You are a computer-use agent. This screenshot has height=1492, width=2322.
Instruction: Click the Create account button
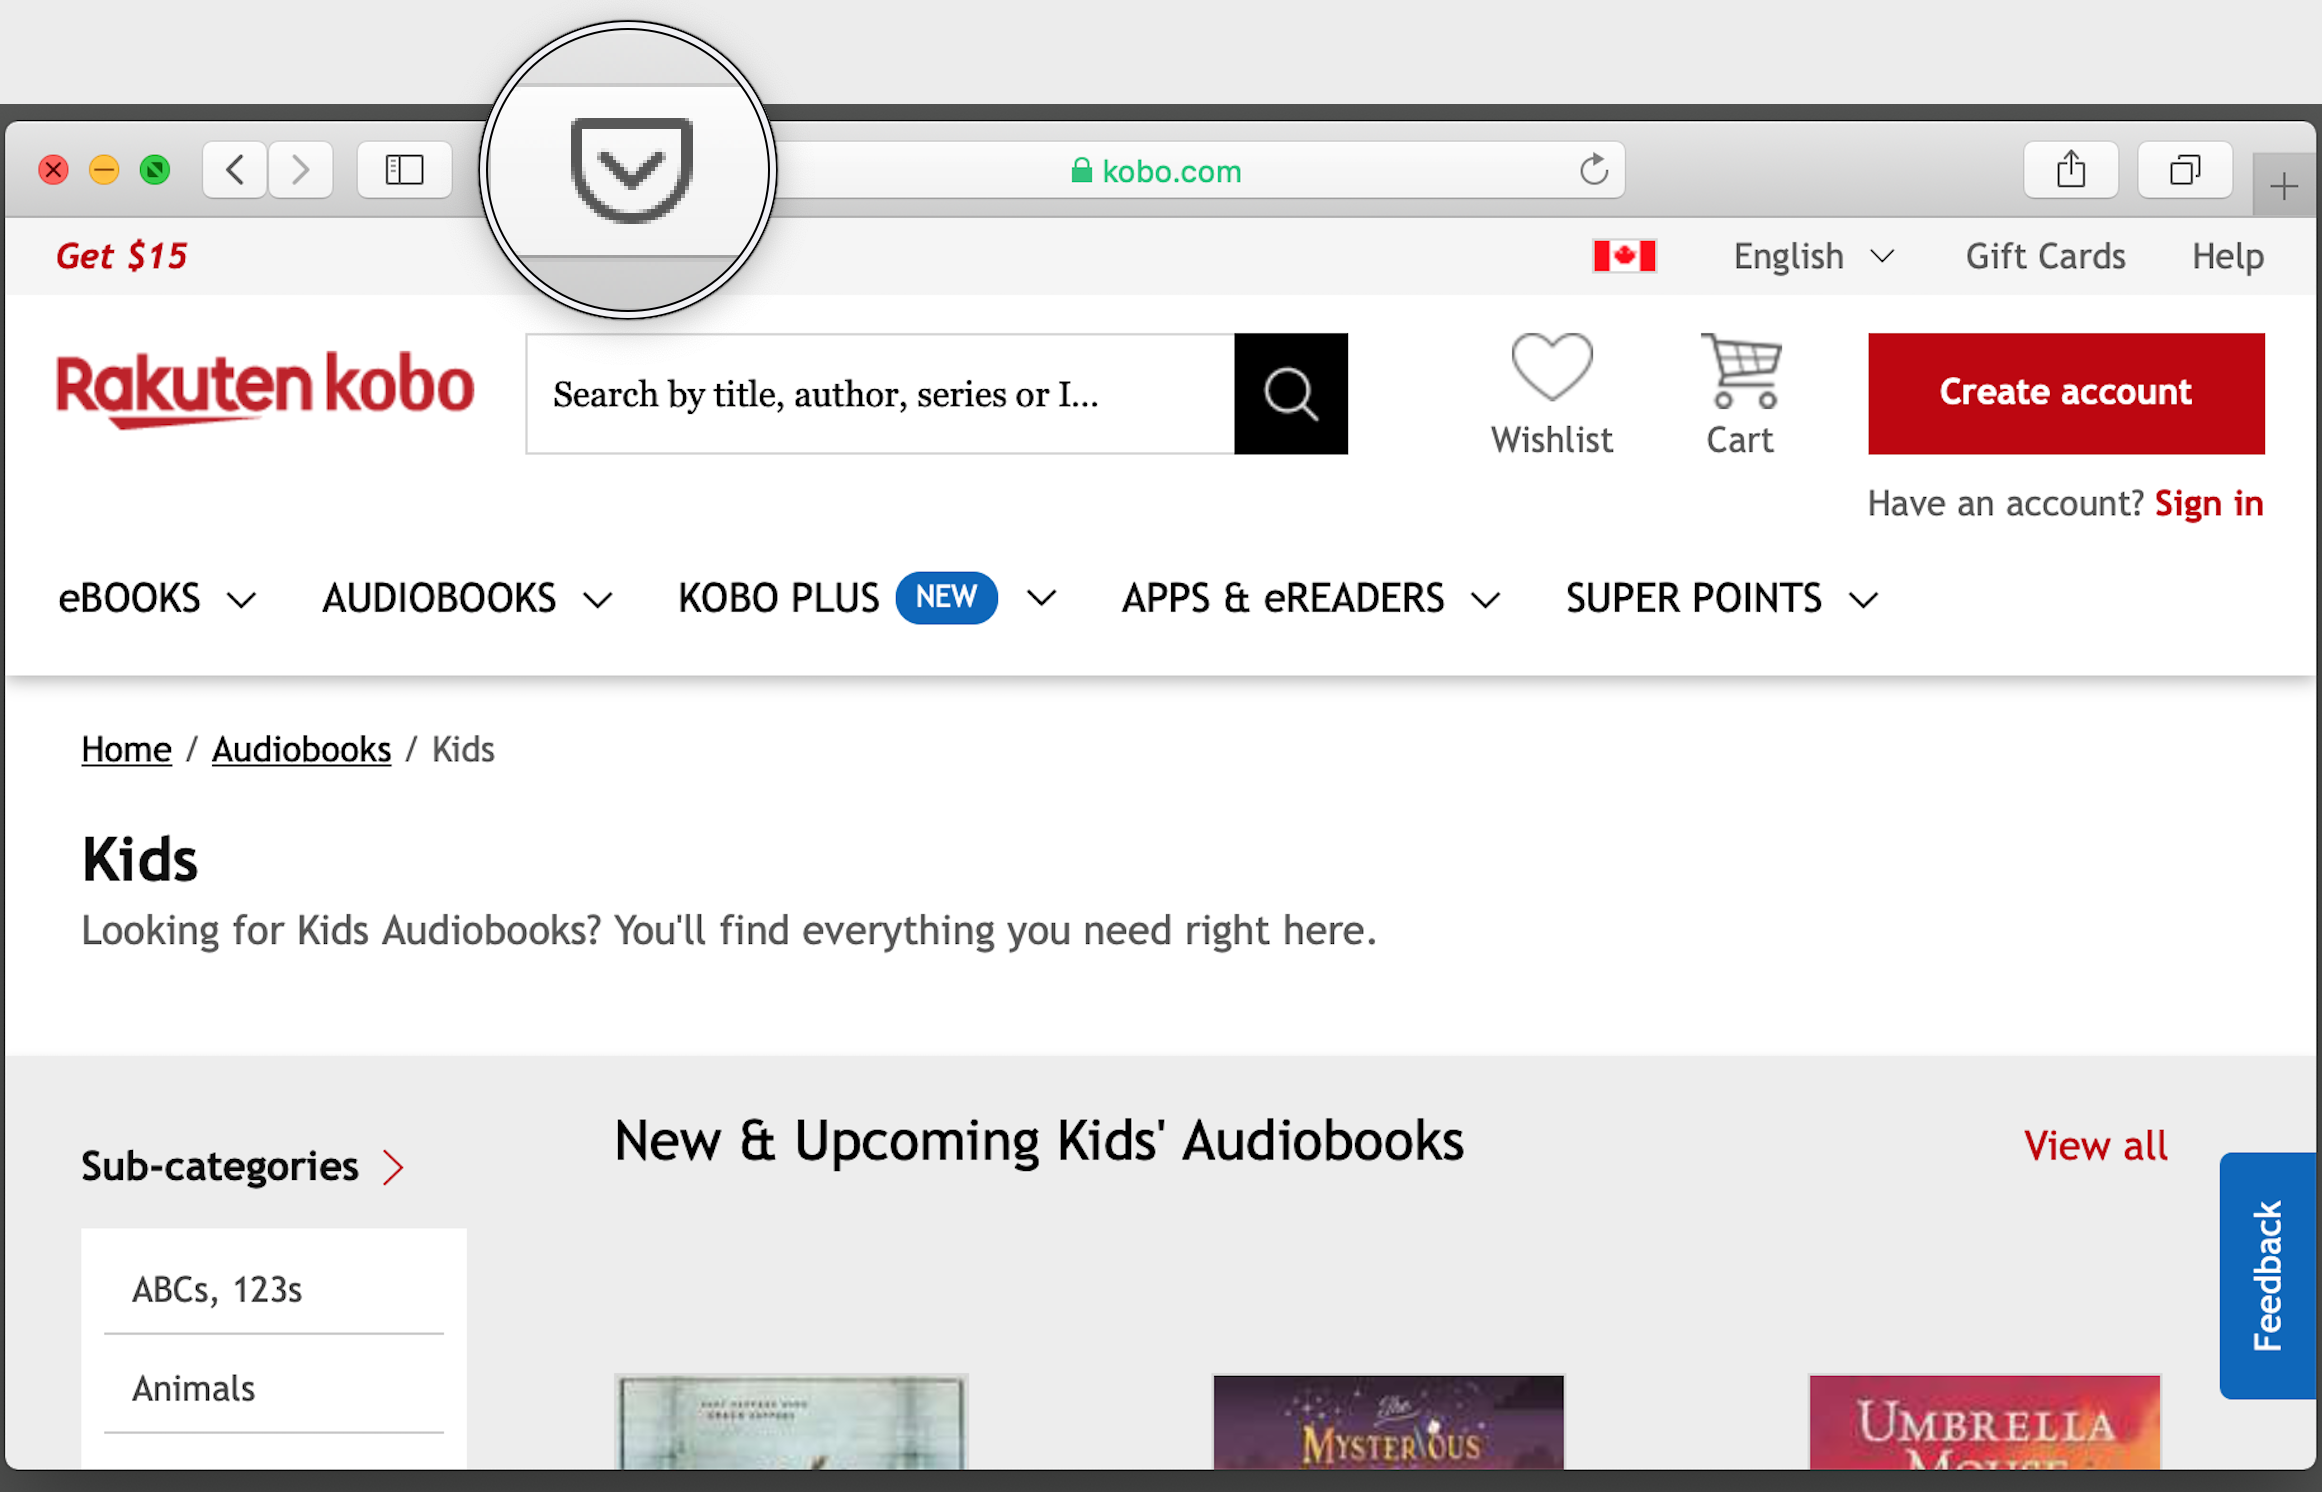tap(2065, 392)
